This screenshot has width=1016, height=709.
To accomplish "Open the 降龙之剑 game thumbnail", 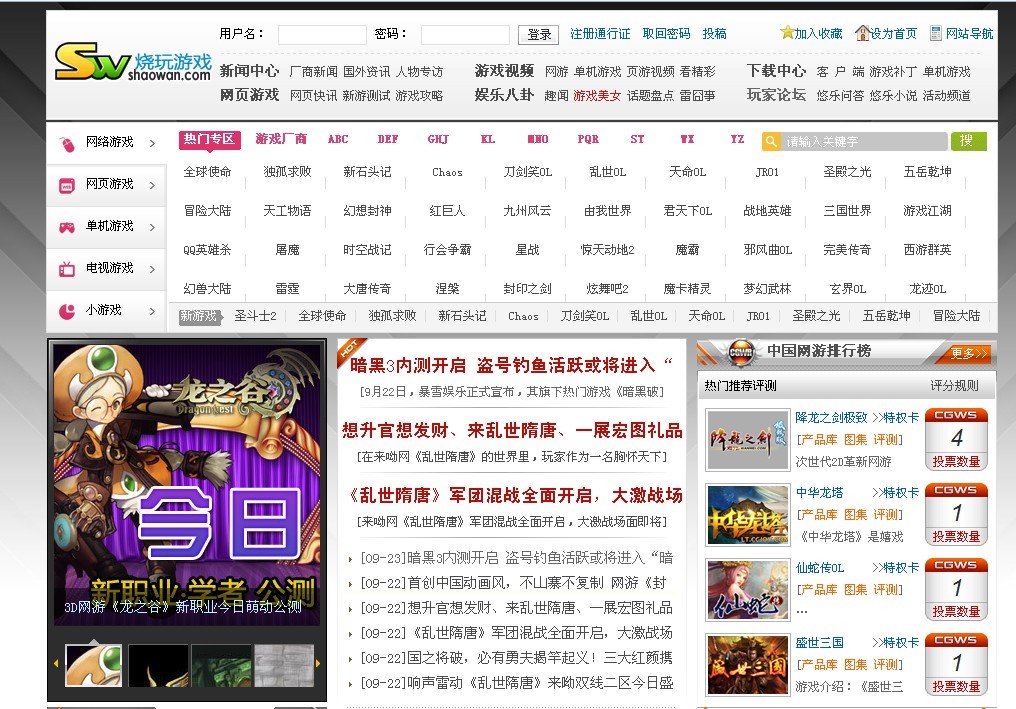I will pyautogui.click(x=748, y=439).
